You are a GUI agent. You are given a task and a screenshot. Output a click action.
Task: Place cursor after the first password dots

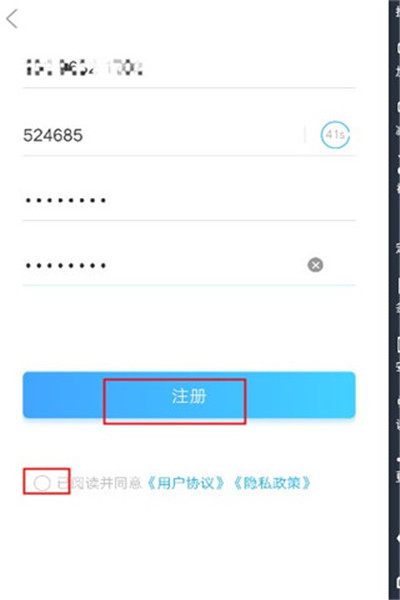pos(108,200)
